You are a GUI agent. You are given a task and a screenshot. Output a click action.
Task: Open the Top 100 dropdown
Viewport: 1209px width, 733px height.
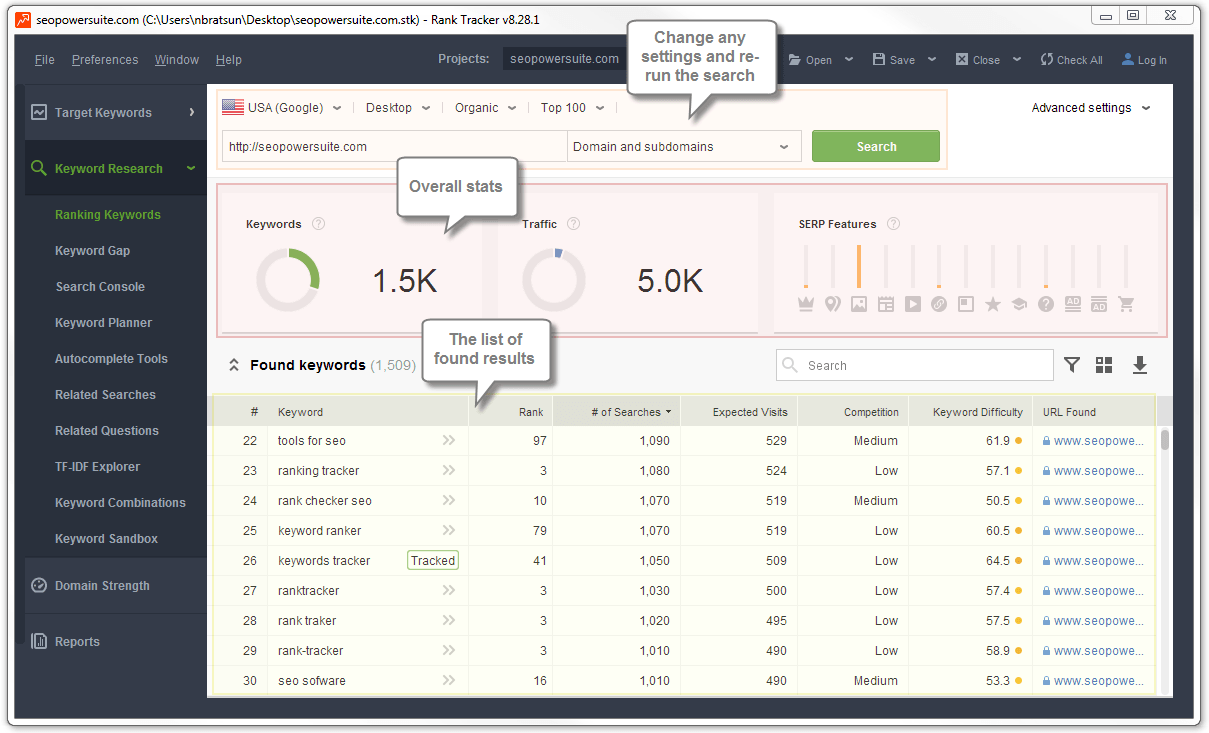[573, 108]
